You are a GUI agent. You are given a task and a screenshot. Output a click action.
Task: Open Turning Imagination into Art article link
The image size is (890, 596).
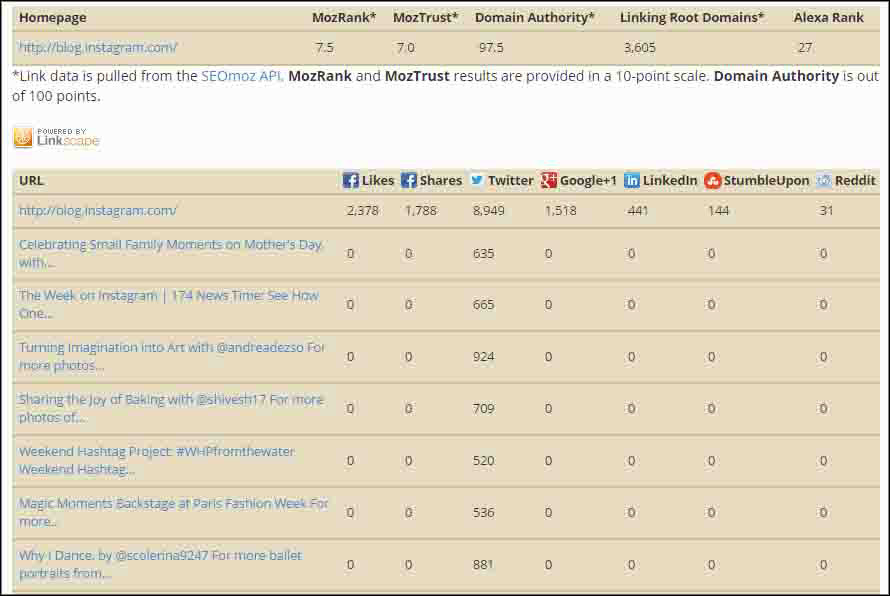172,347
